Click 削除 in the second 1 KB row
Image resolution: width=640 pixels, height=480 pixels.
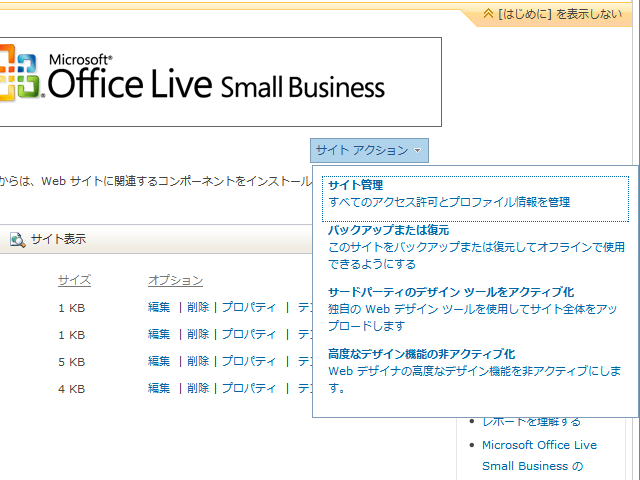pos(198,334)
